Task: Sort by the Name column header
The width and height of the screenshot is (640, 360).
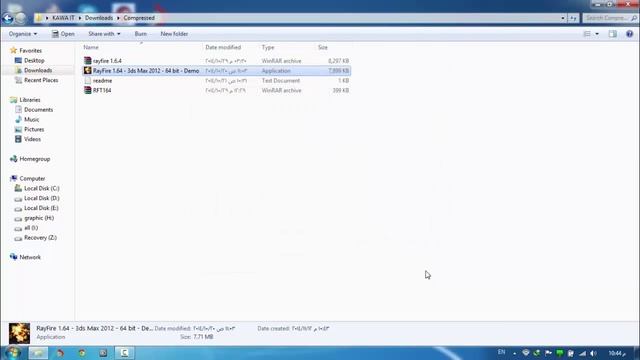Action: pos(91,47)
